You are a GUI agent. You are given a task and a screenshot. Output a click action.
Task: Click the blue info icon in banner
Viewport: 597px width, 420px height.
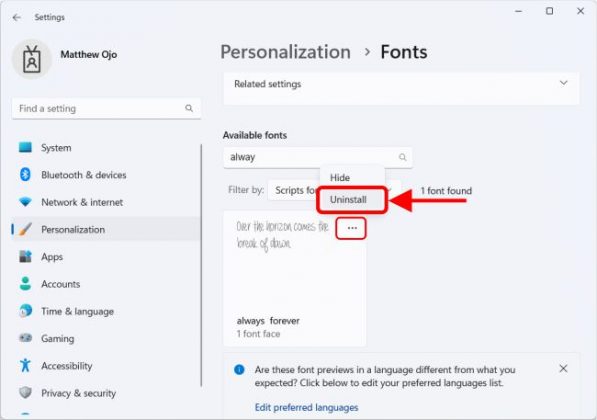239,369
